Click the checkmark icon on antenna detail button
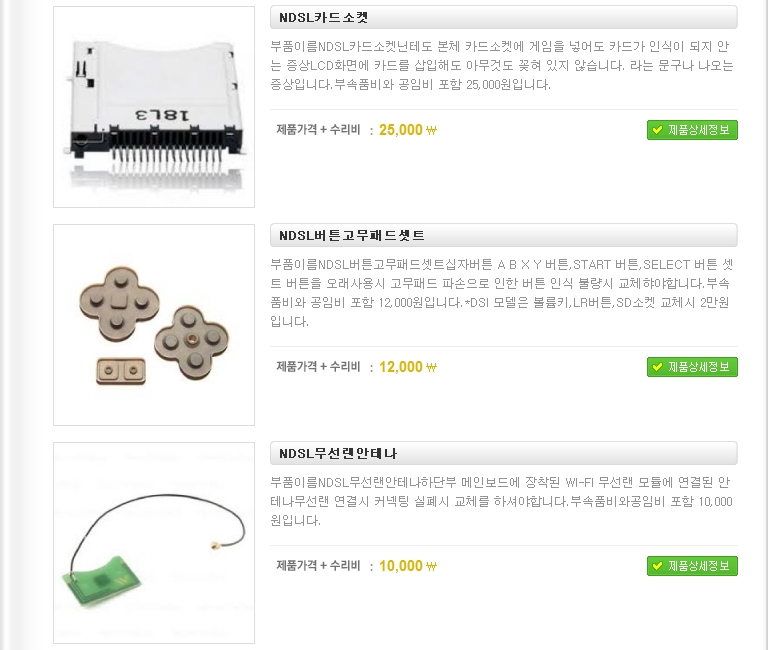This screenshot has height=650, width=769. click(658, 566)
